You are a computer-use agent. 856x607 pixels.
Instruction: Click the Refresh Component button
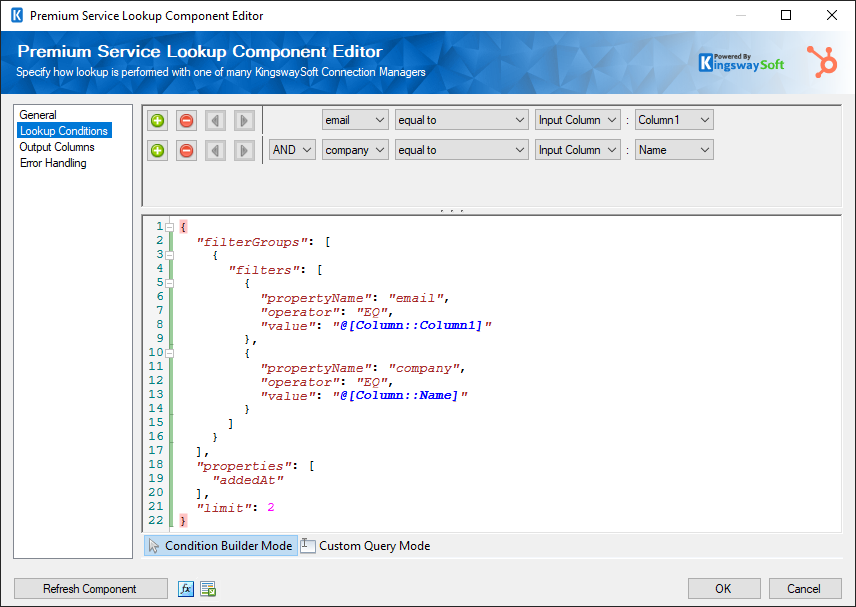(91, 588)
